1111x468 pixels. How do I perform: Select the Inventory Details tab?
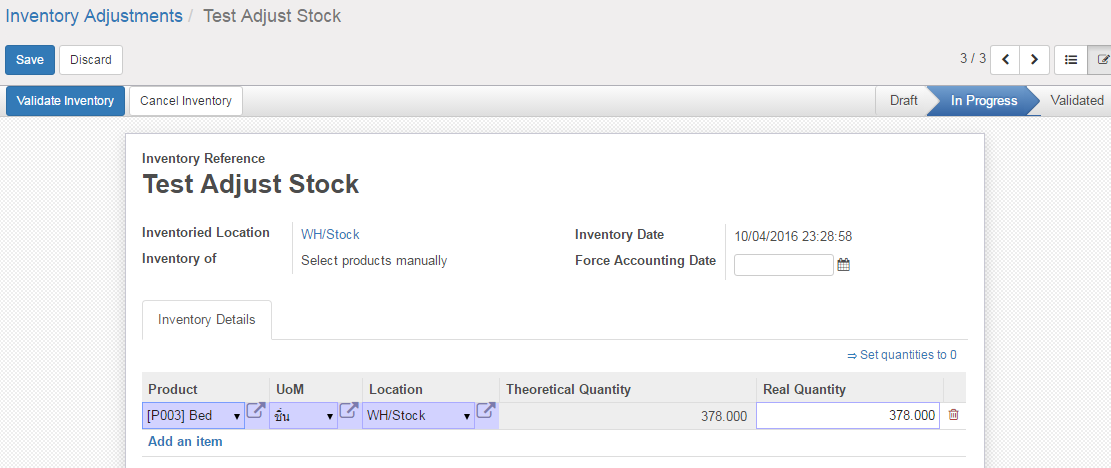207,320
